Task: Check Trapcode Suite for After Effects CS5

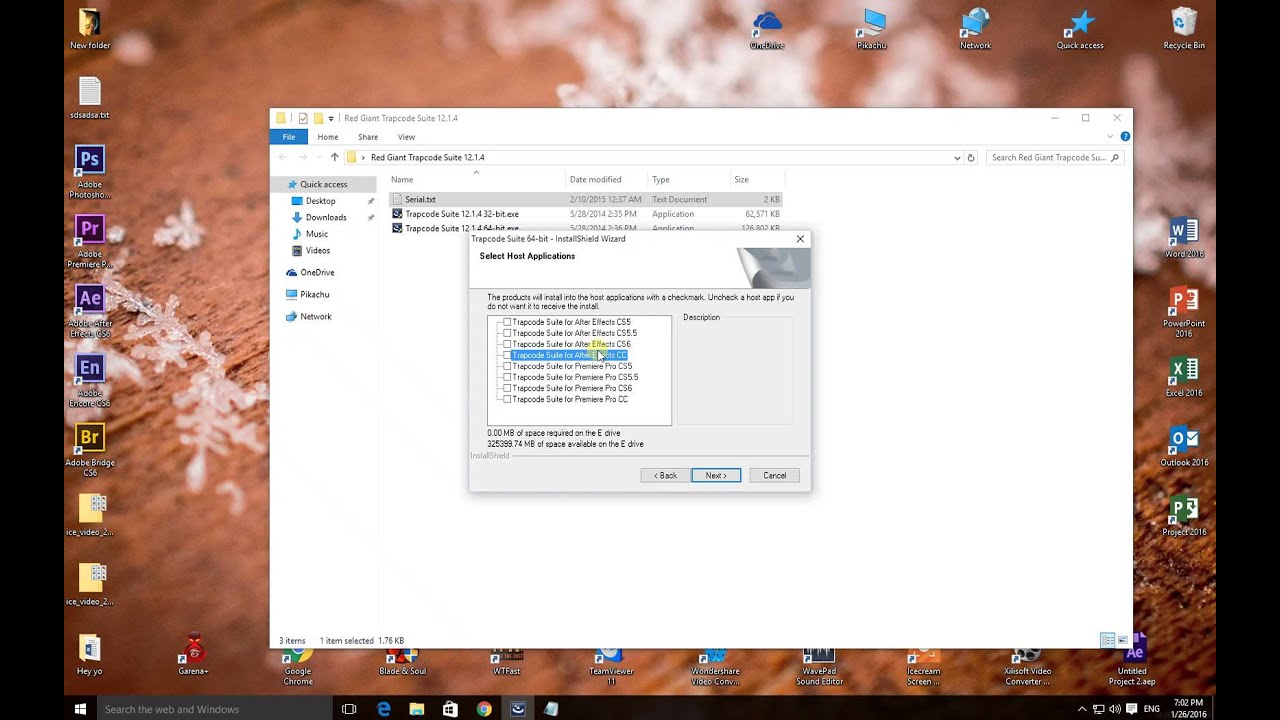Action: pyautogui.click(x=507, y=322)
